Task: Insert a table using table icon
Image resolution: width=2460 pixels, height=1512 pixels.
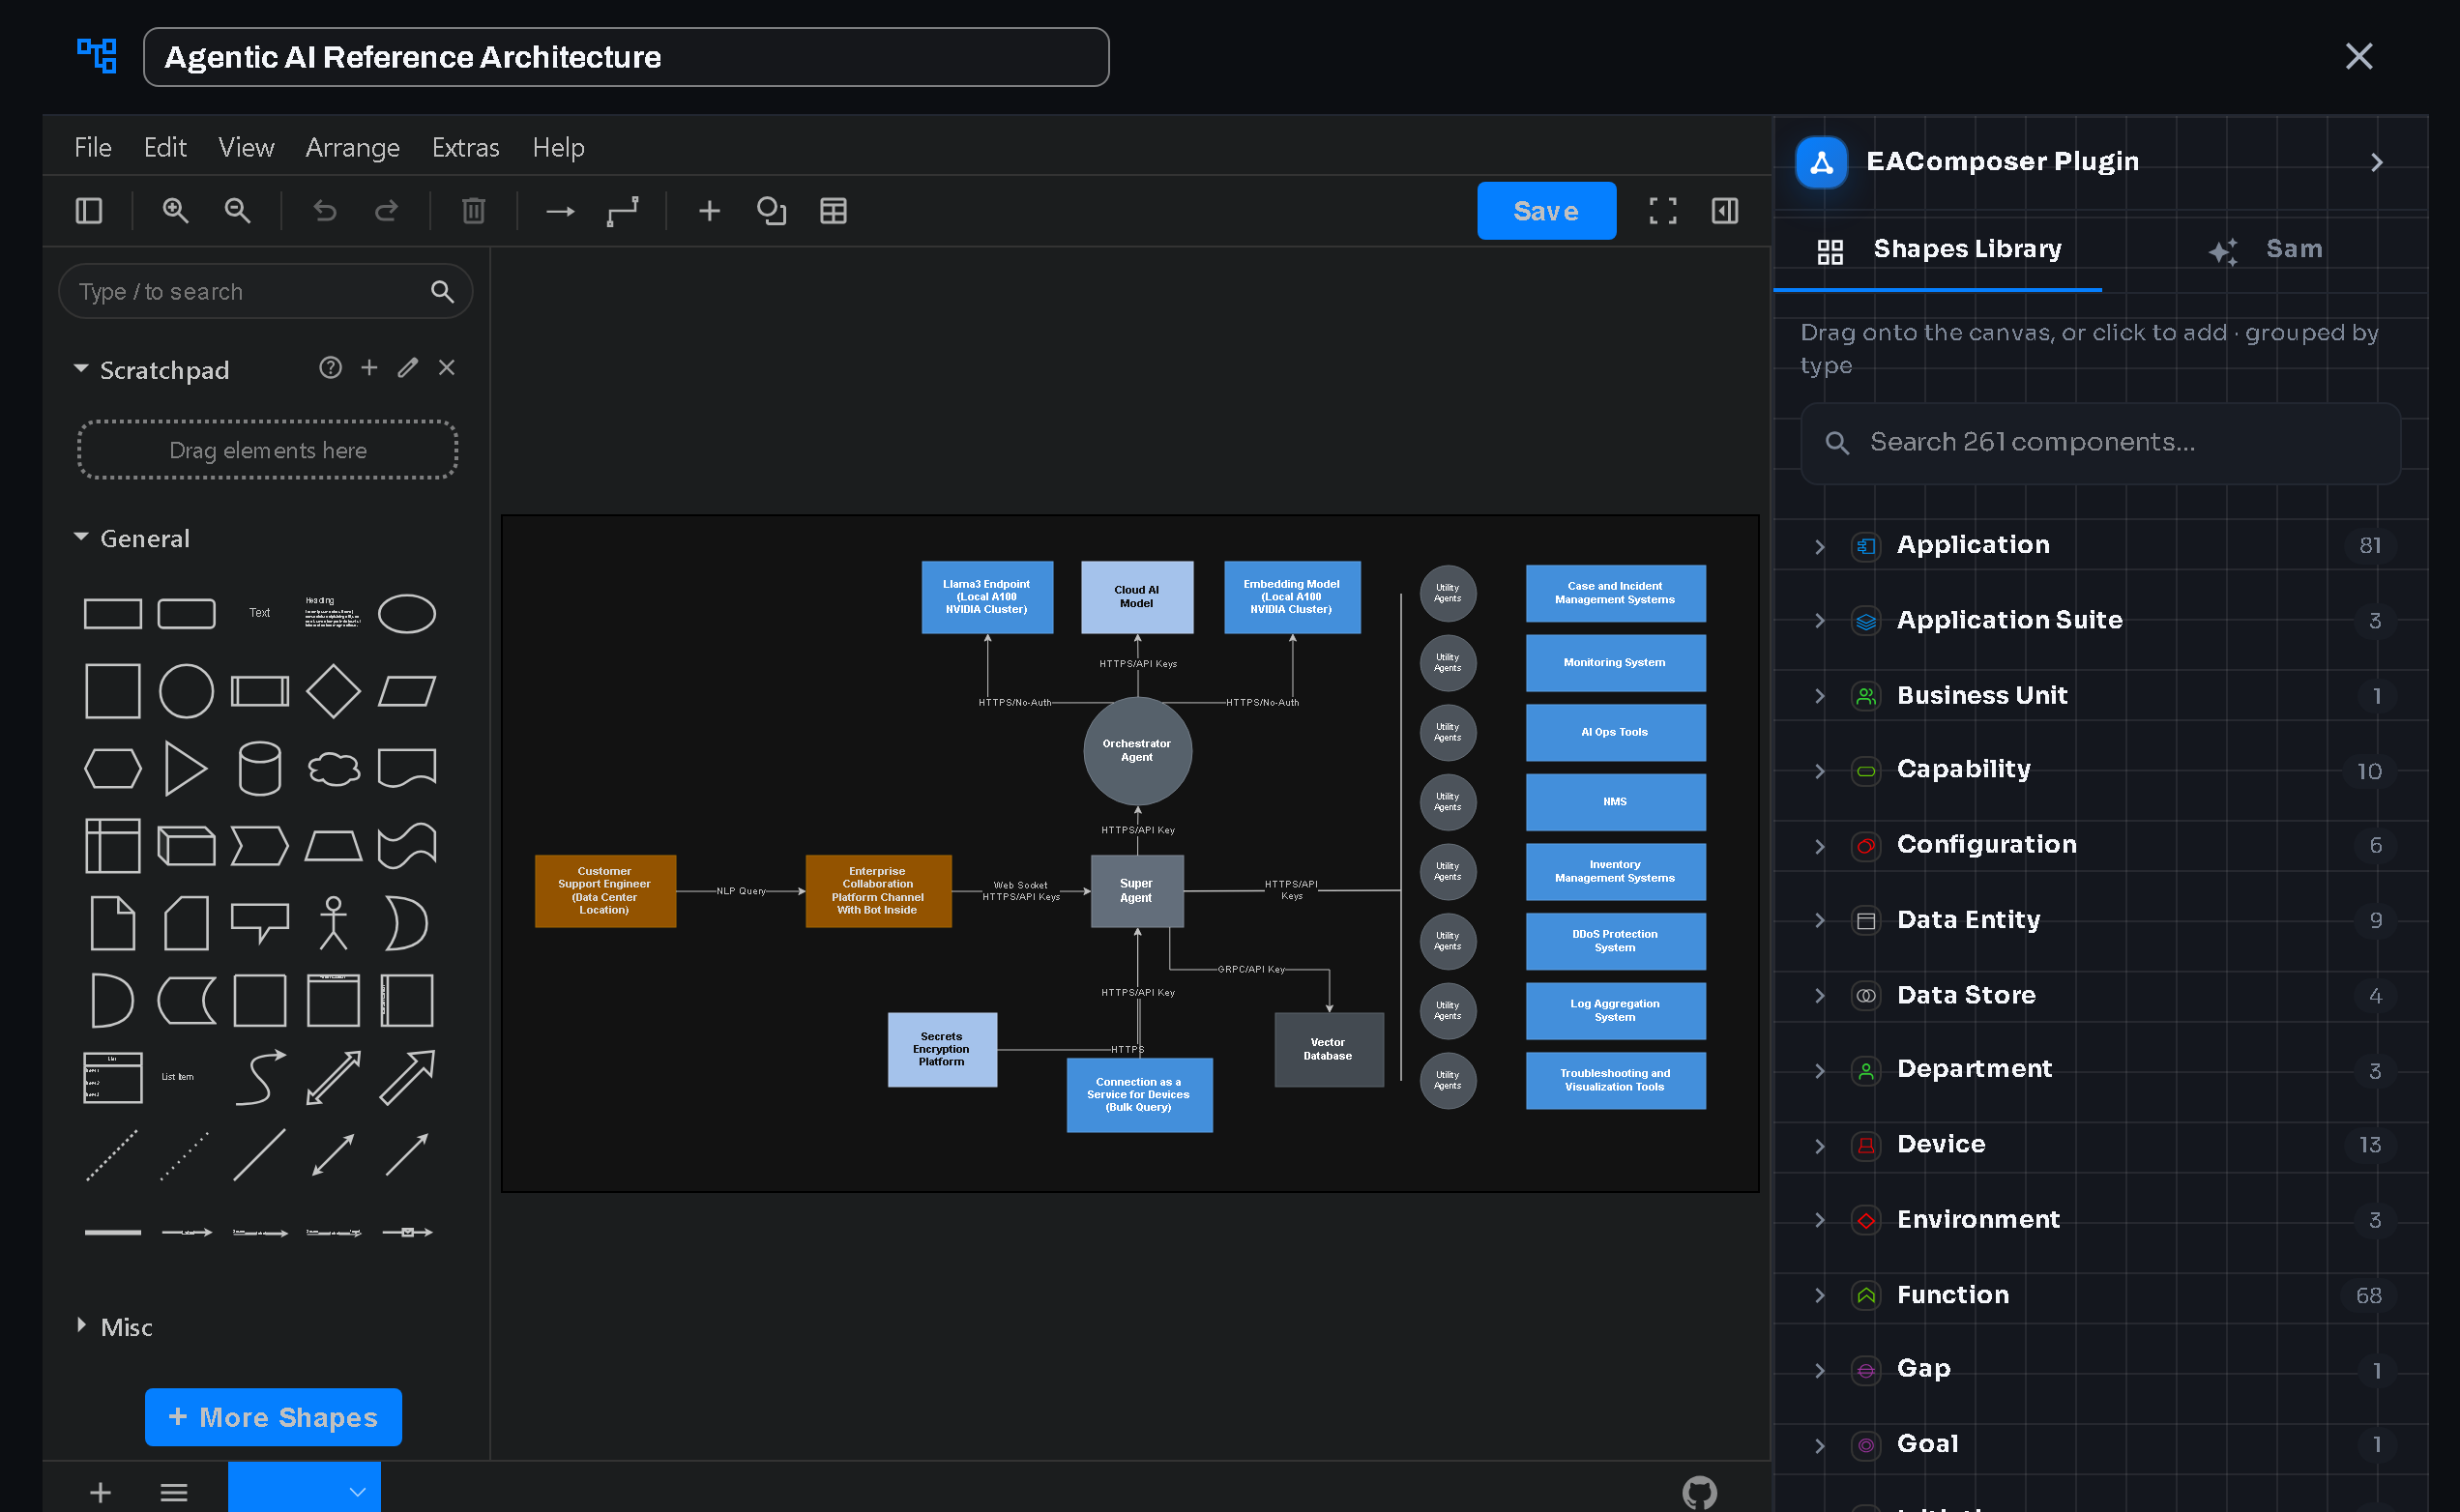Action: 833,211
